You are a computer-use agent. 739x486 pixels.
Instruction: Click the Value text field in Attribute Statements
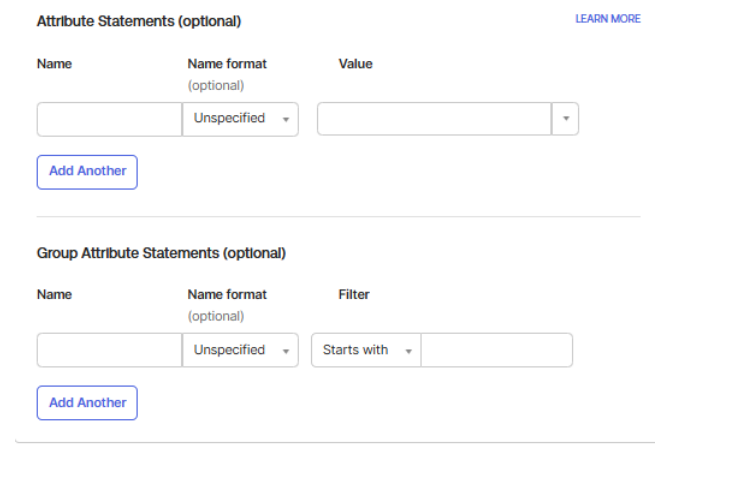(x=433, y=119)
